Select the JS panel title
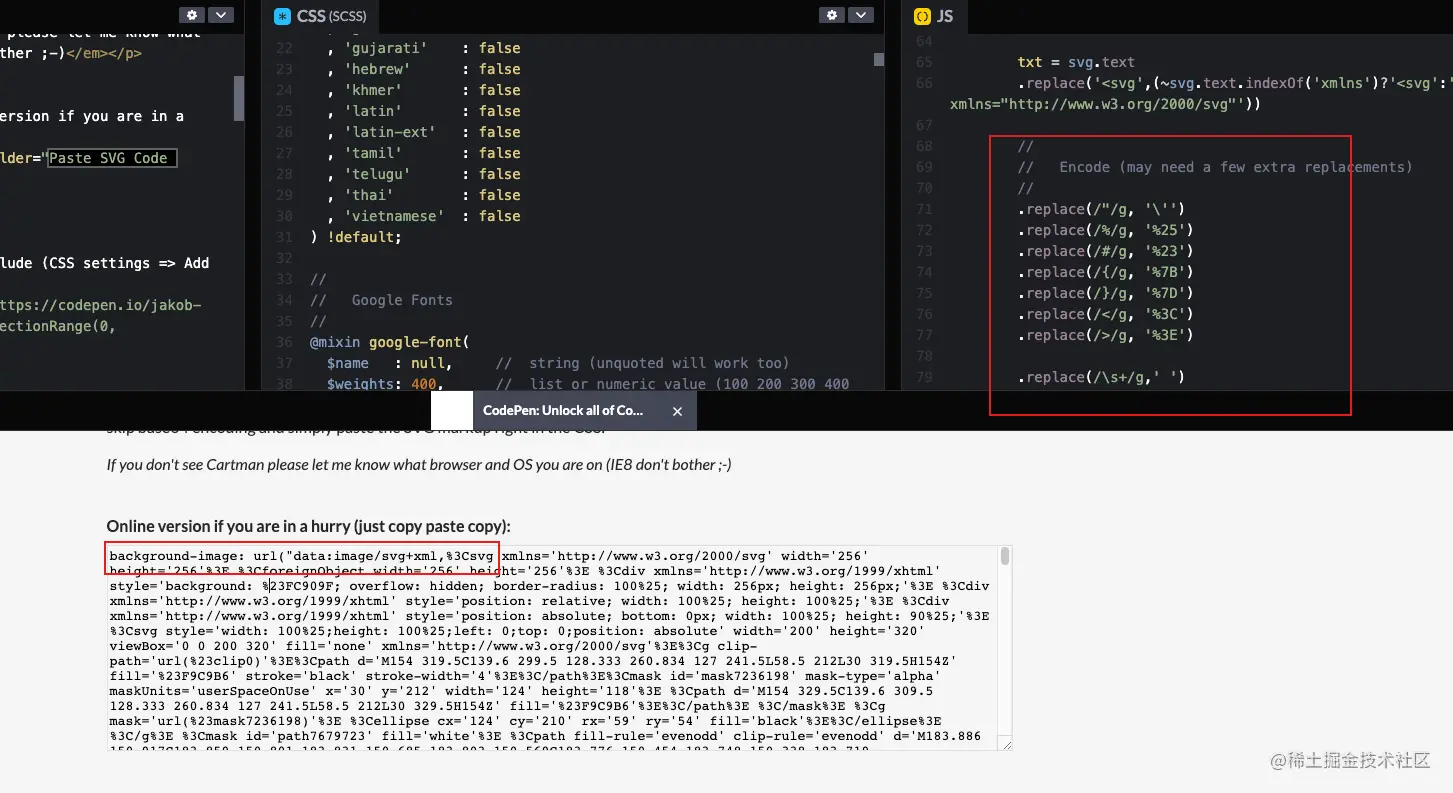Image resolution: width=1453 pixels, height=793 pixels. (945, 16)
